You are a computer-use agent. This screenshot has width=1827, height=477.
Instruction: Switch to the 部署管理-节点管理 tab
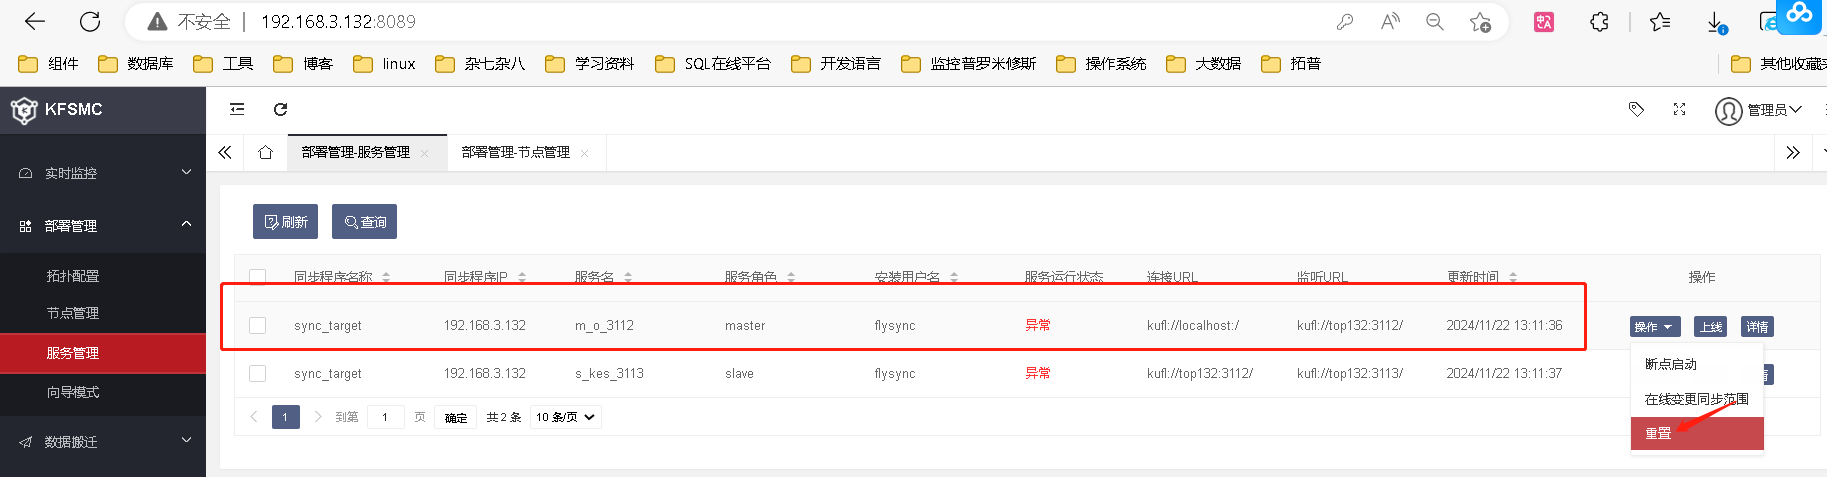[x=516, y=152]
